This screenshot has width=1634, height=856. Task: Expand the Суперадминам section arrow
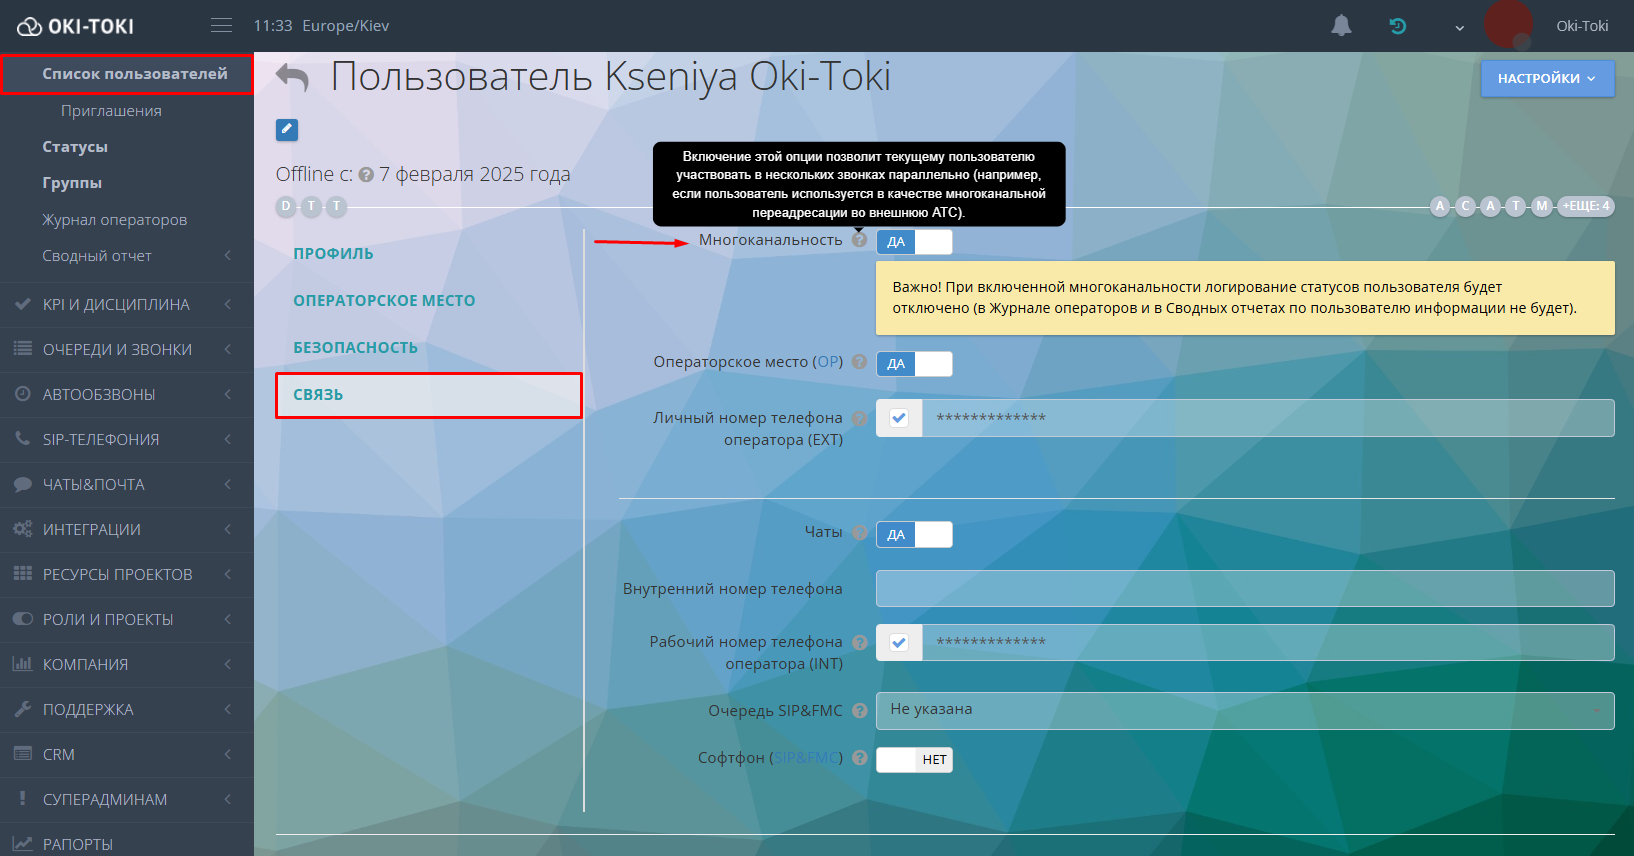coord(228,799)
